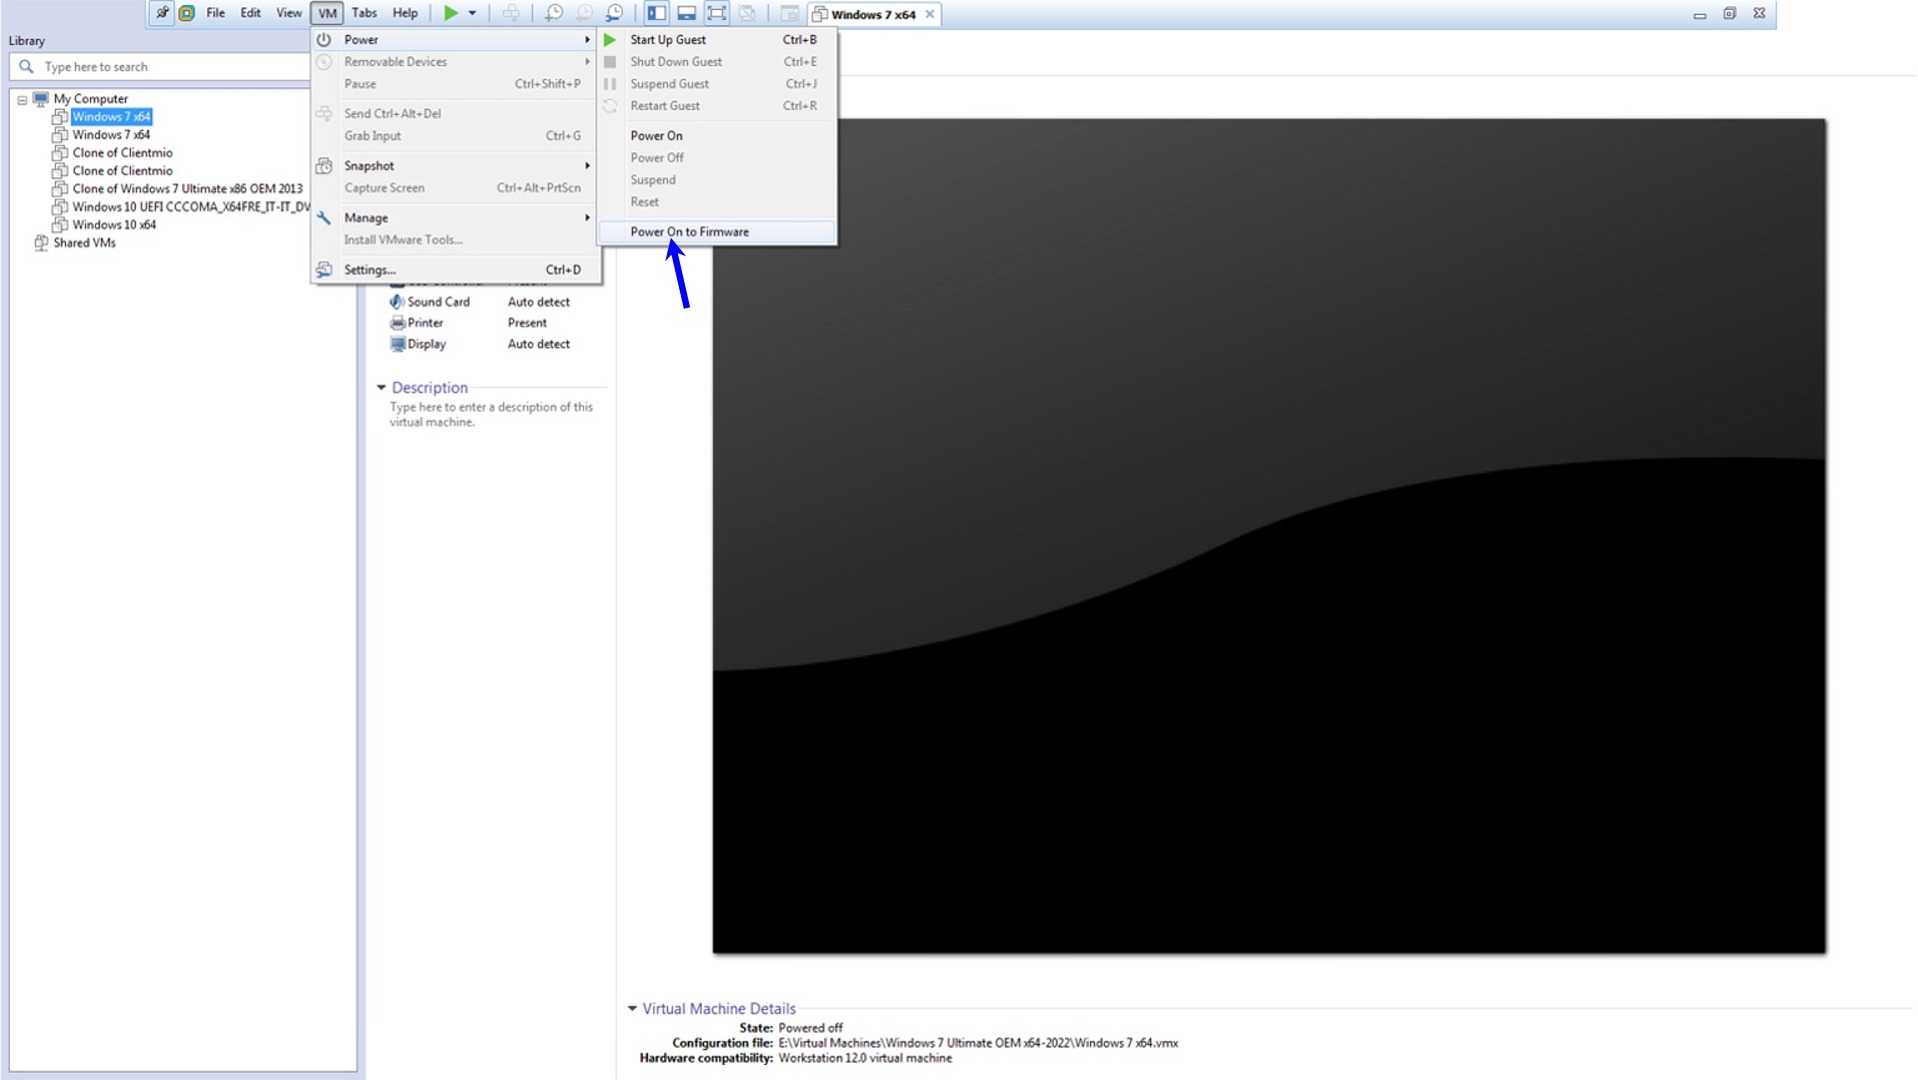1918x1080 pixels.
Task: Click the pin icon at toolbar left
Action: pos(162,13)
